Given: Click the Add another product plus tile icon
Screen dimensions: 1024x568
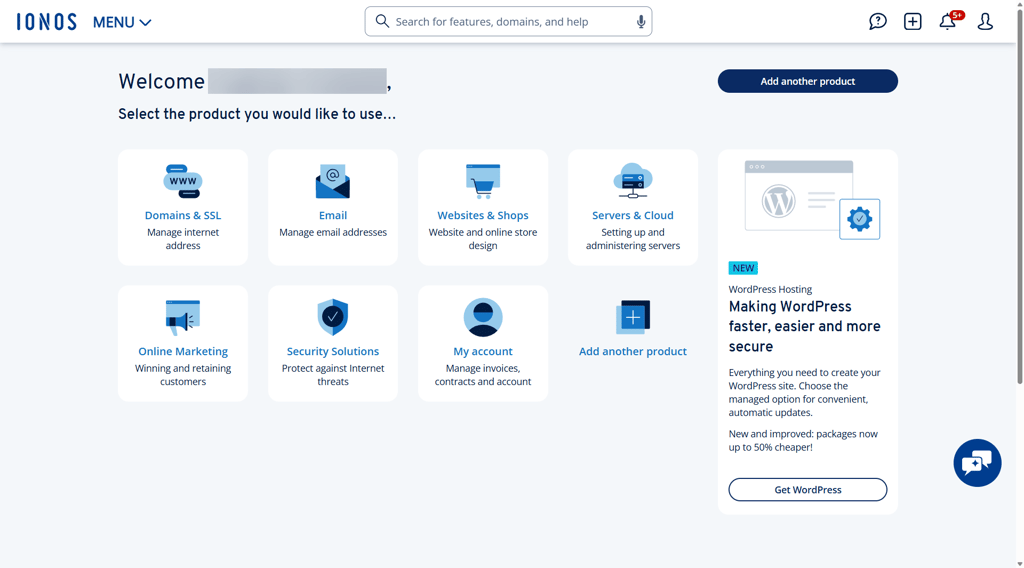Looking at the screenshot, I should 633,317.
